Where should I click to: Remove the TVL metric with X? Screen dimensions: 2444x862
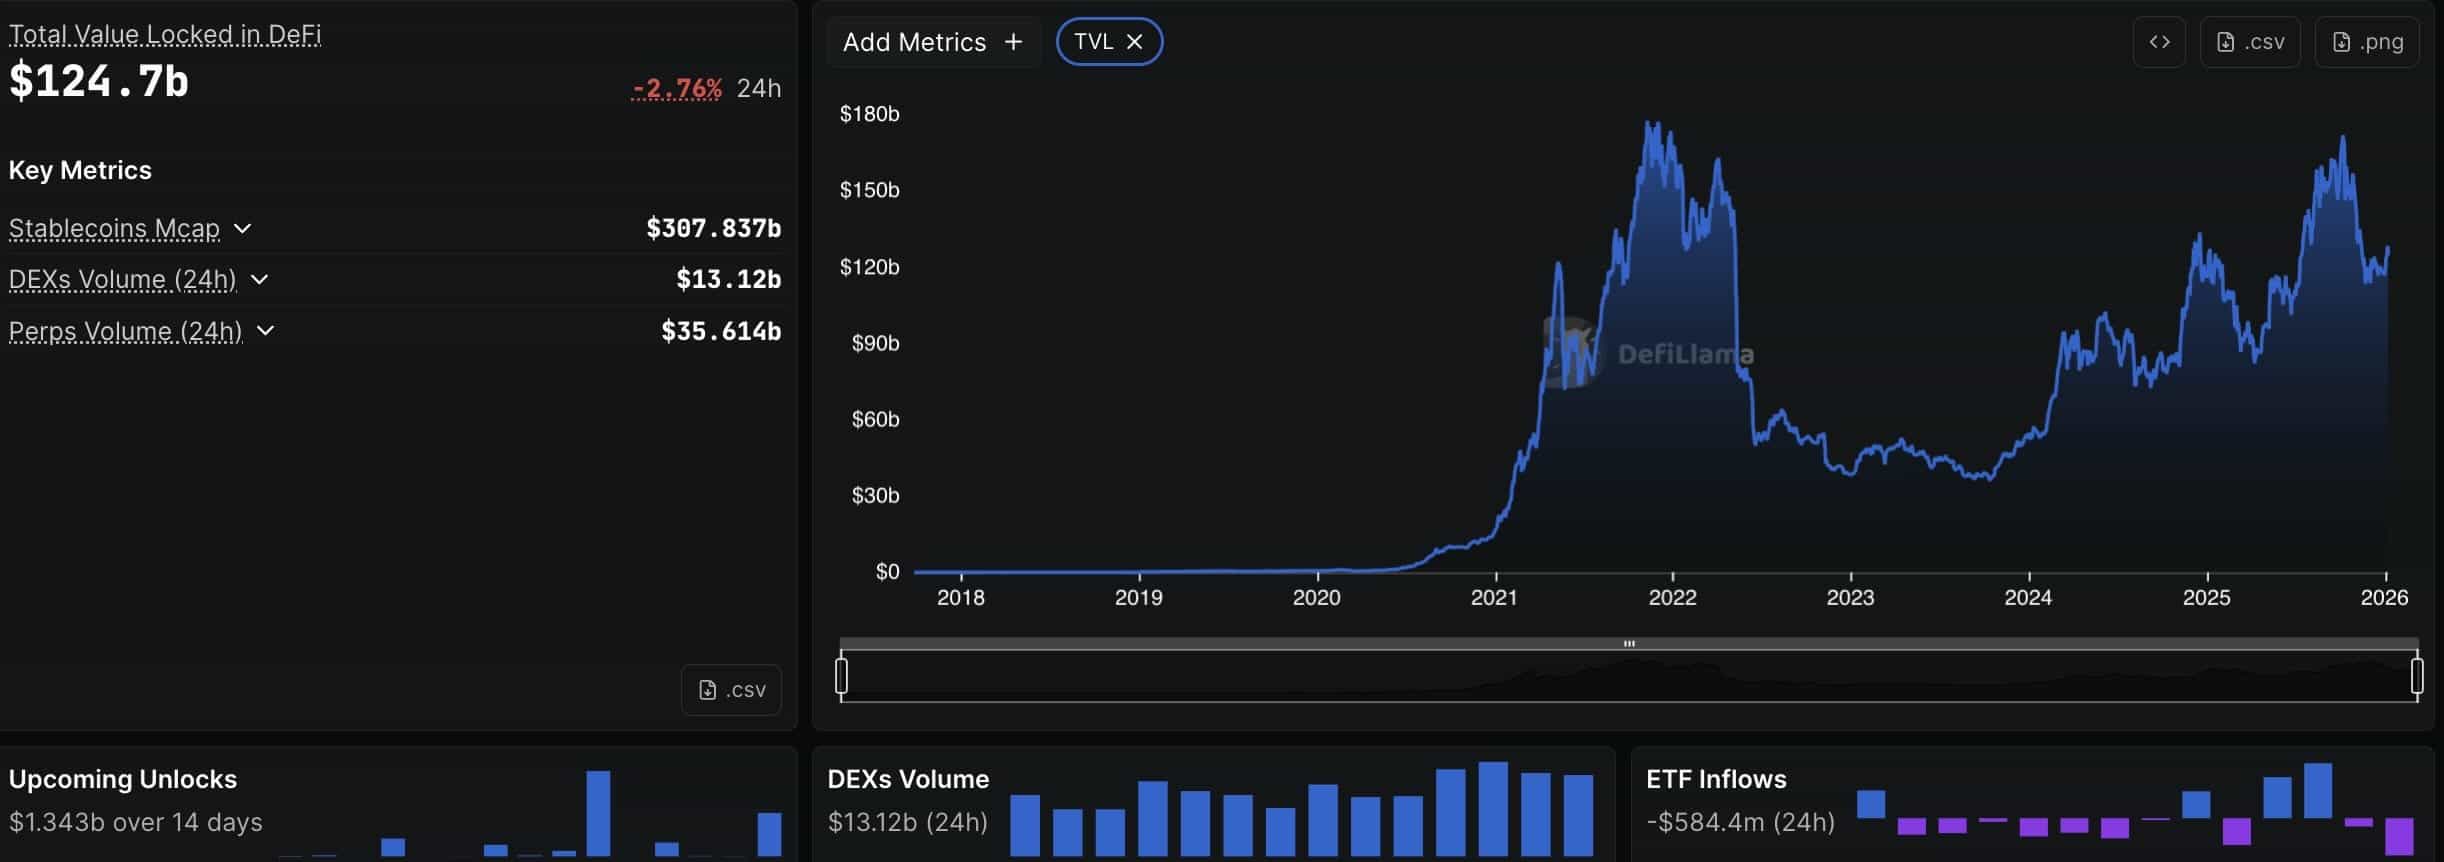[x=1134, y=42]
